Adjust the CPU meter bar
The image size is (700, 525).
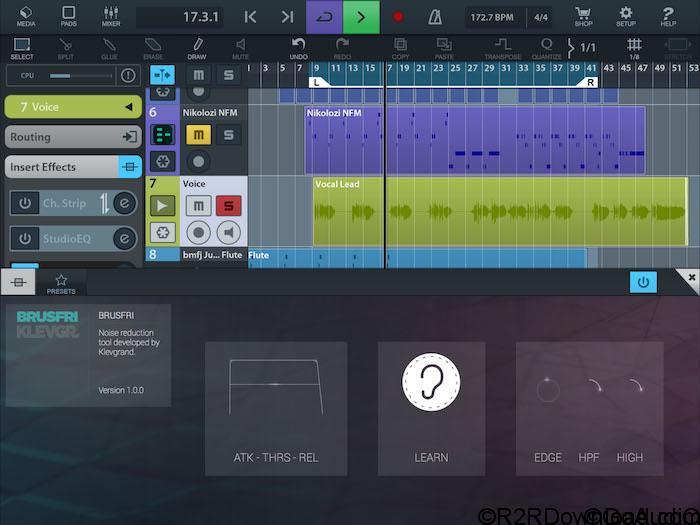click(x=80, y=76)
